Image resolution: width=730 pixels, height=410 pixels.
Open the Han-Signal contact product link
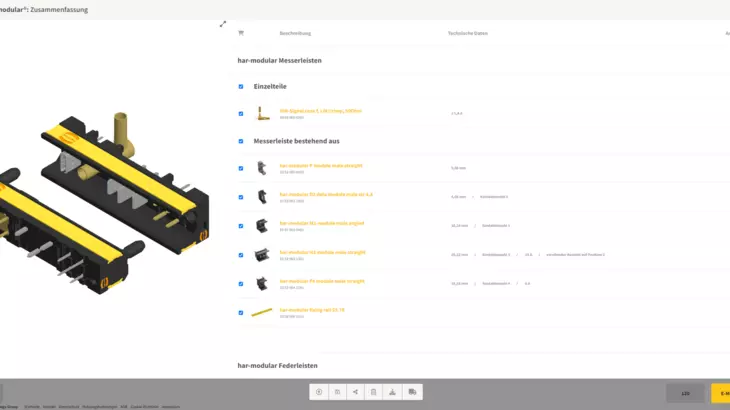[x=320, y=111]
